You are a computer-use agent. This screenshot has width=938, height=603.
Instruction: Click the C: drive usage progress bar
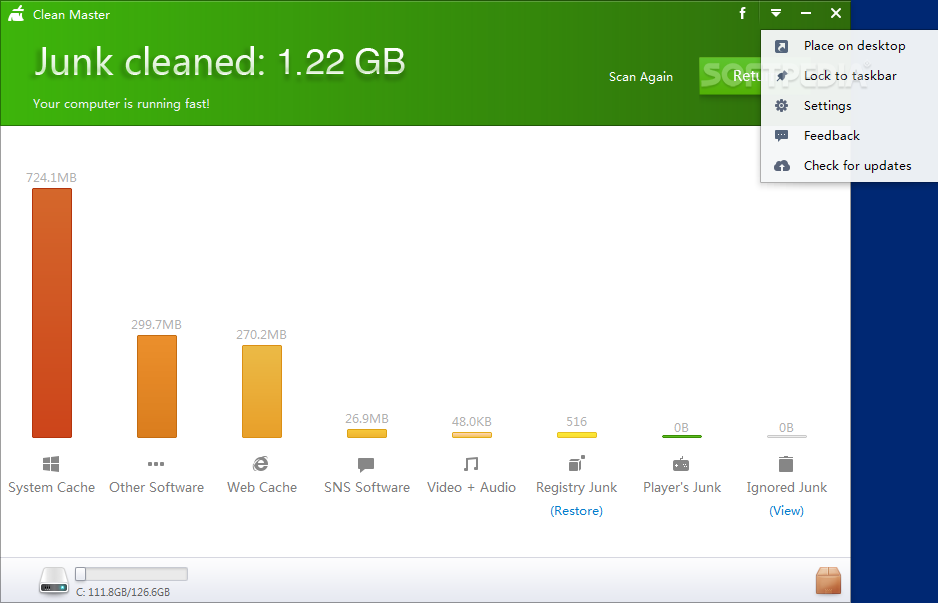coord(131,574)
